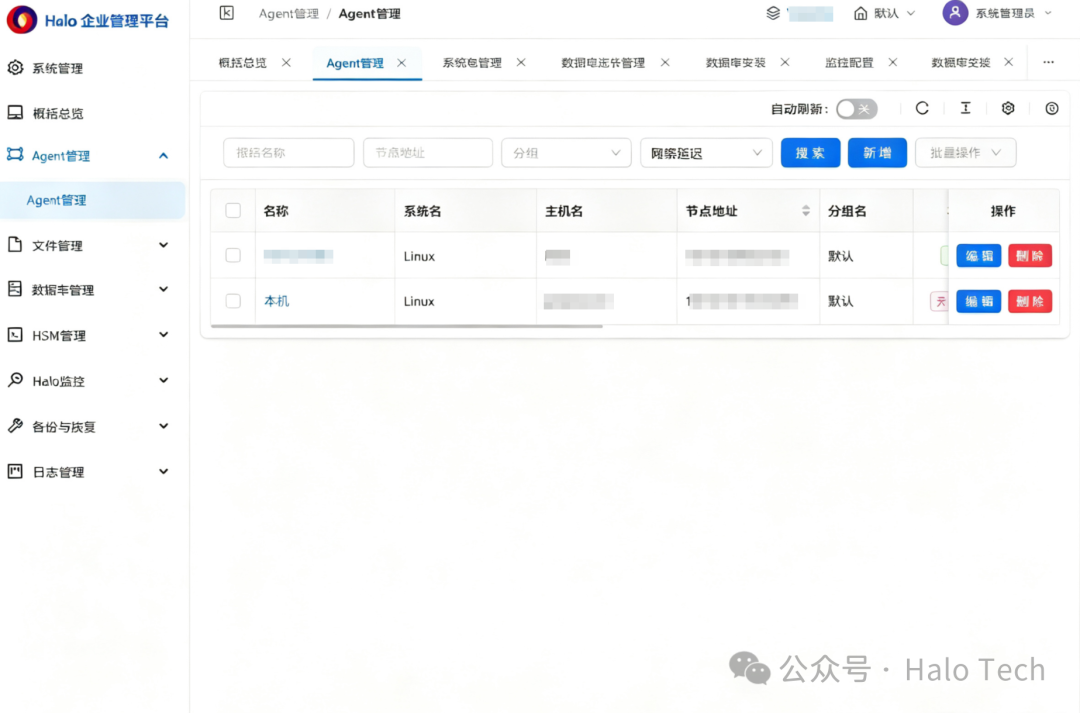Click Agent管理 in the breadcrumb
Viewport: 1080px width, 713px height.
pos(289,14)
